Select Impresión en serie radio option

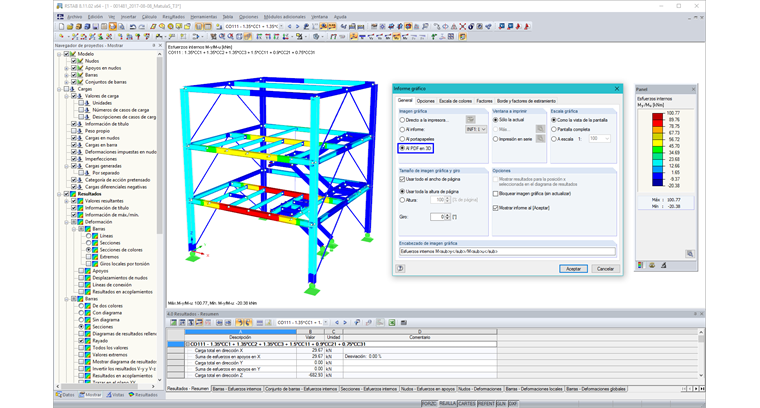495,139
